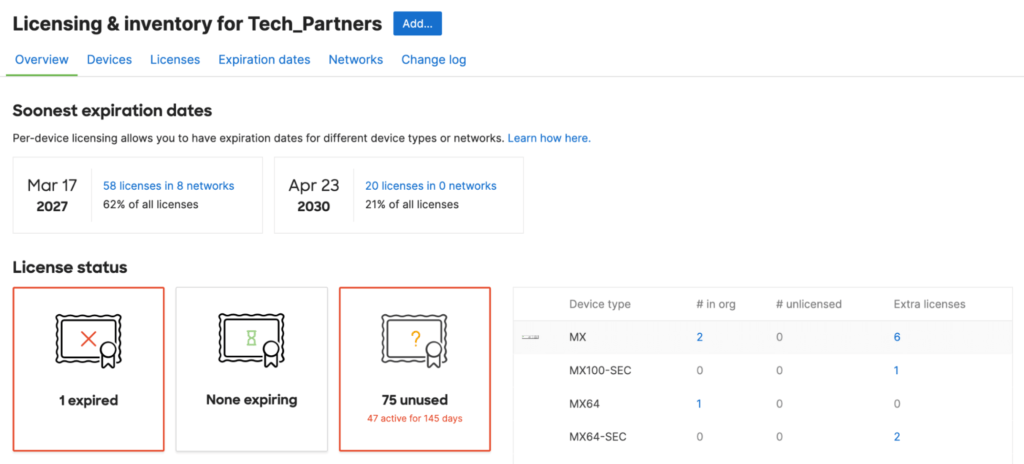
Task: Open the Change log tab
Action: point(434,59)
